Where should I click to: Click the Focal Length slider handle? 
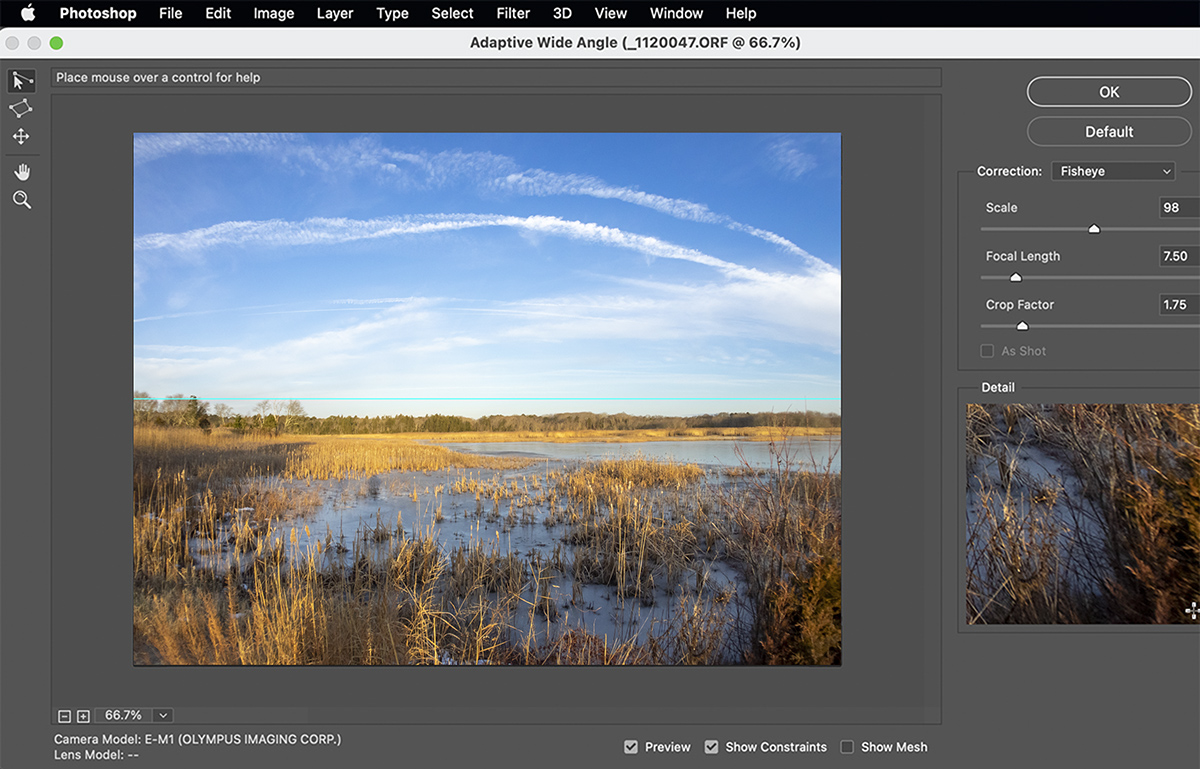(x=1016, y=278)
